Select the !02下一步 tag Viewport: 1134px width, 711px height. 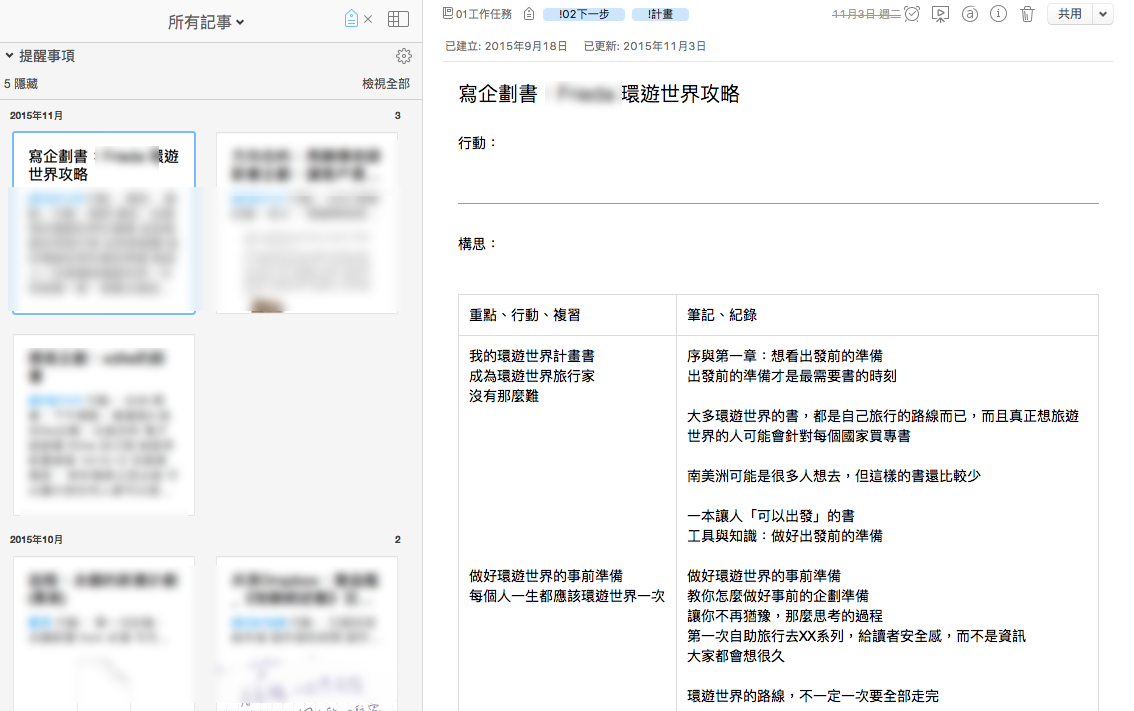tap(584, 14)
